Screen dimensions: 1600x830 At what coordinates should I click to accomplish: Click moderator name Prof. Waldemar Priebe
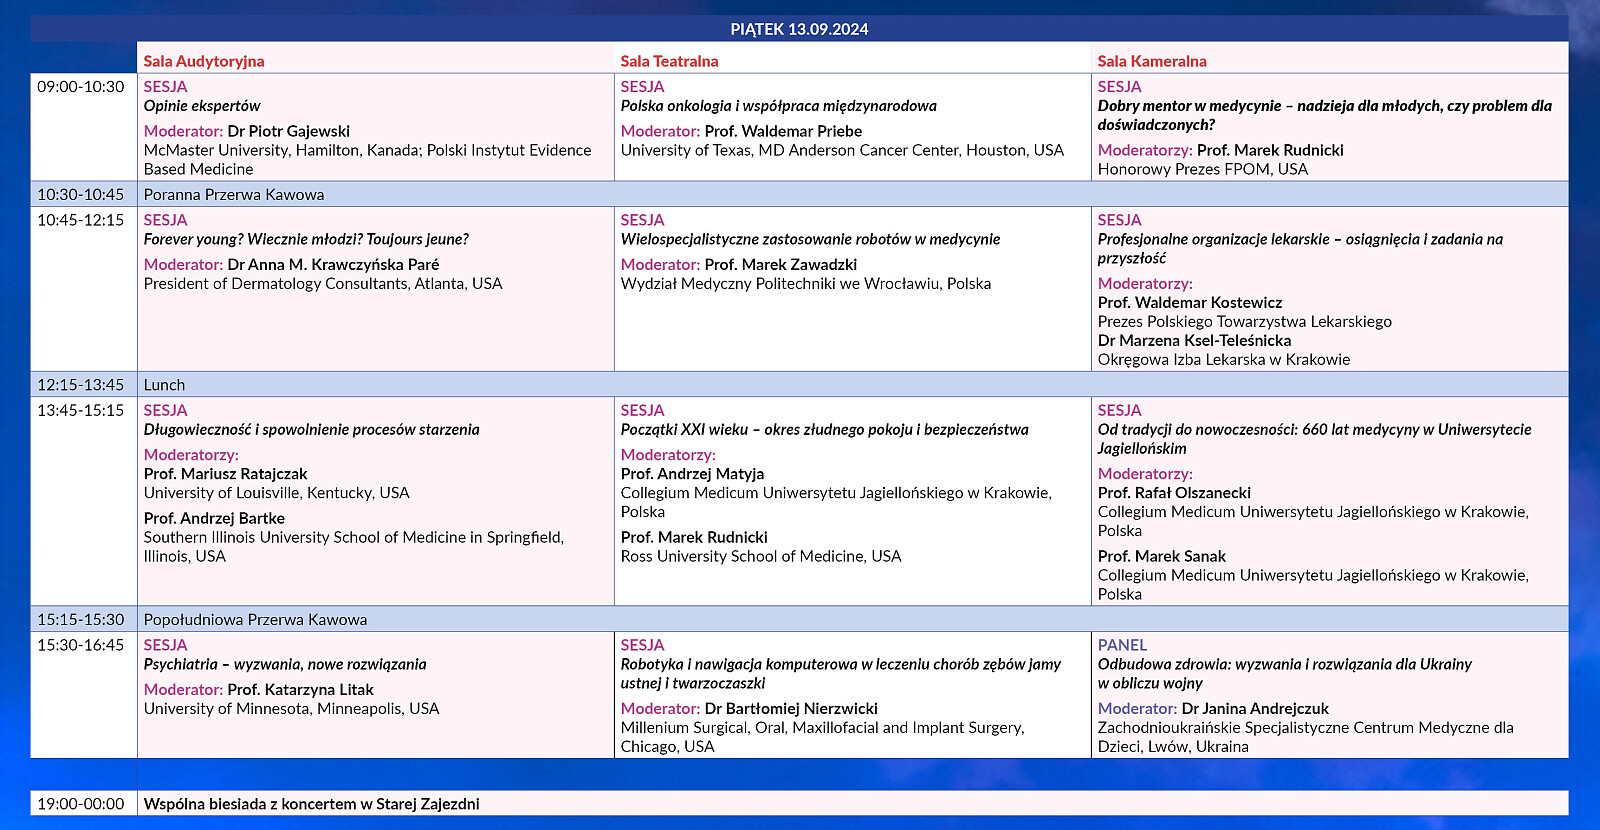click(783, 131)
